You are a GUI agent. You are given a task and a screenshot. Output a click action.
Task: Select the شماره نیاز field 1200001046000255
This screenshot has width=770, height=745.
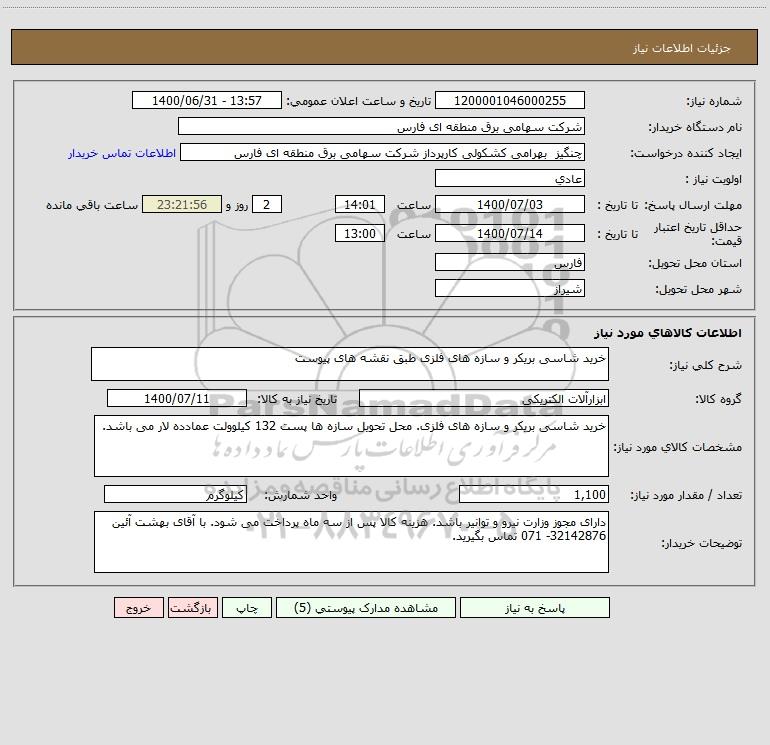pyautogui.click(x=510, y=100)
